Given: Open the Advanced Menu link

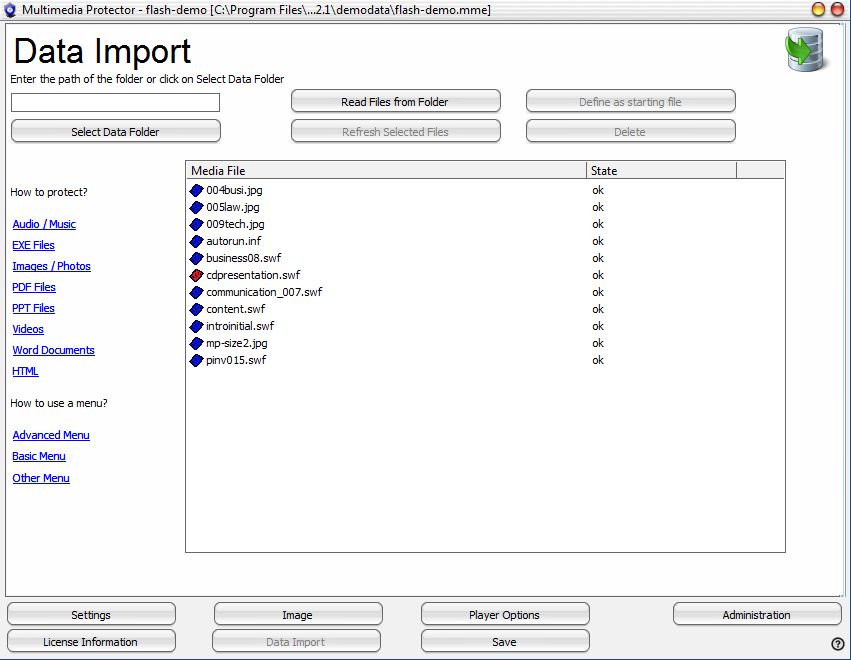Looking at the screenshot, I should point(51,435).
